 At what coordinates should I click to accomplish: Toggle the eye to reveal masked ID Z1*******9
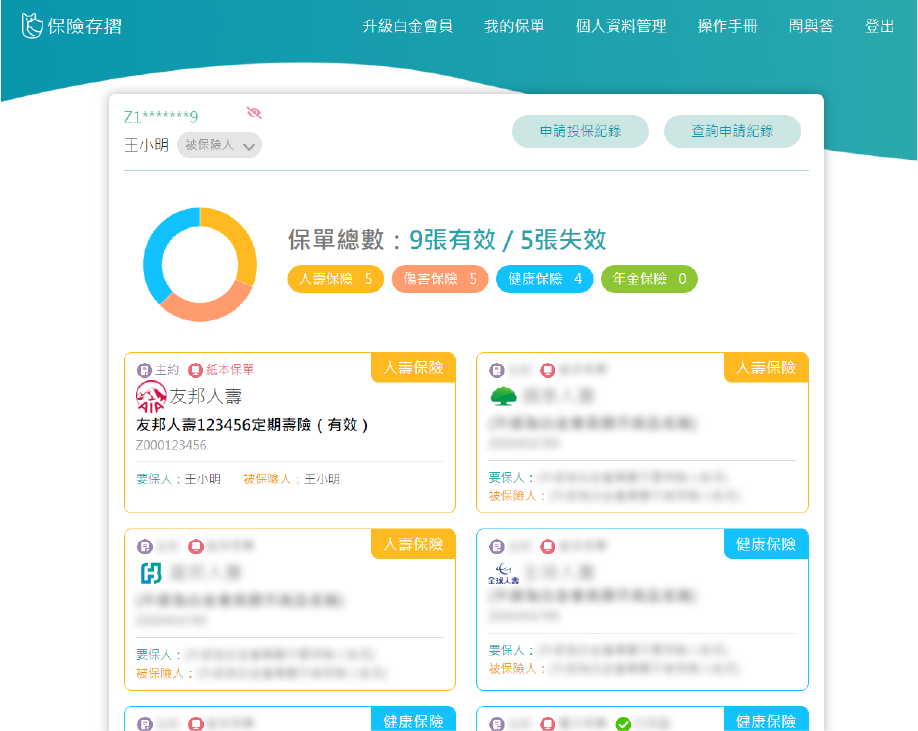(253, 113)
